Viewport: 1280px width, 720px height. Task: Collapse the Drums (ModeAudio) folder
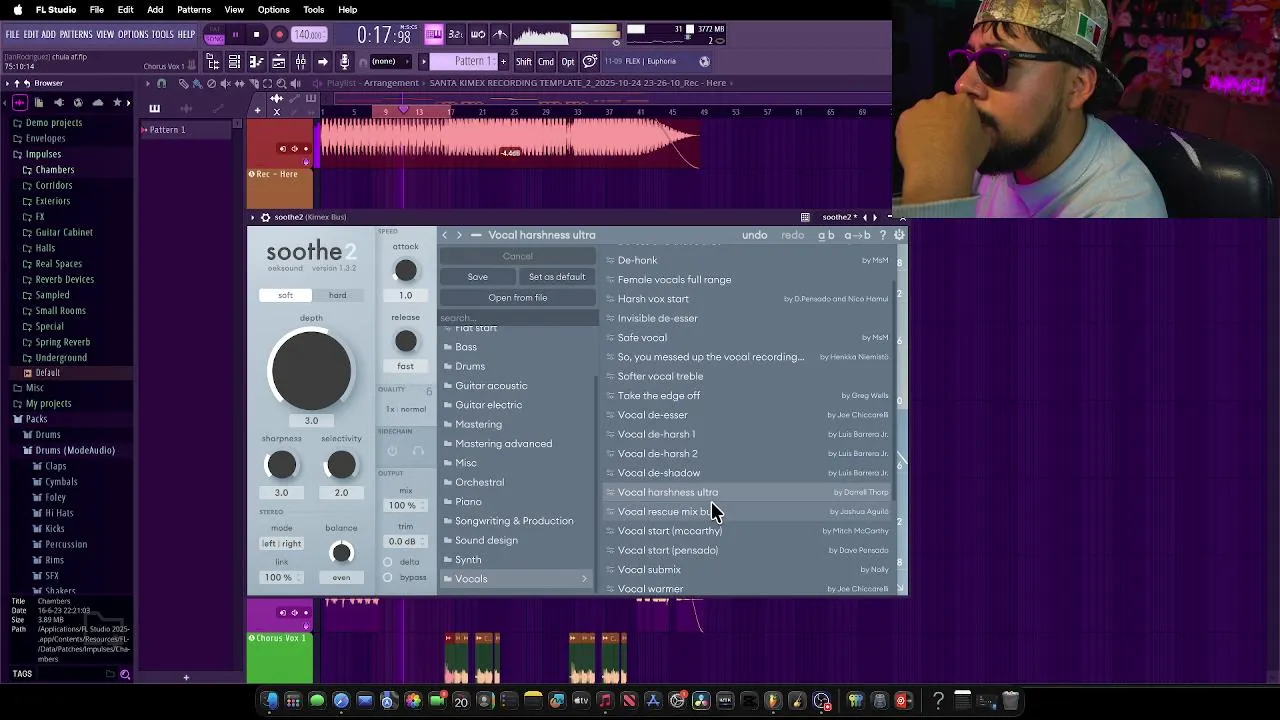74,450
